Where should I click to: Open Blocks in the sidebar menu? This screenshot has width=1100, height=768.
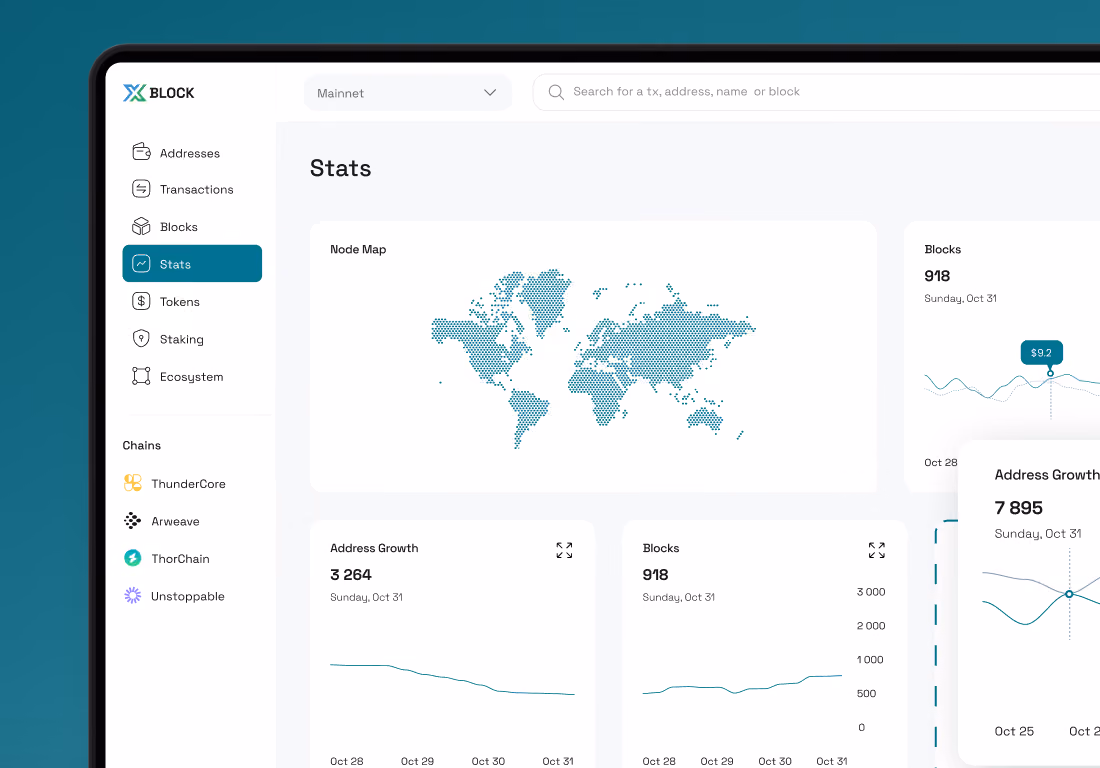192,227
